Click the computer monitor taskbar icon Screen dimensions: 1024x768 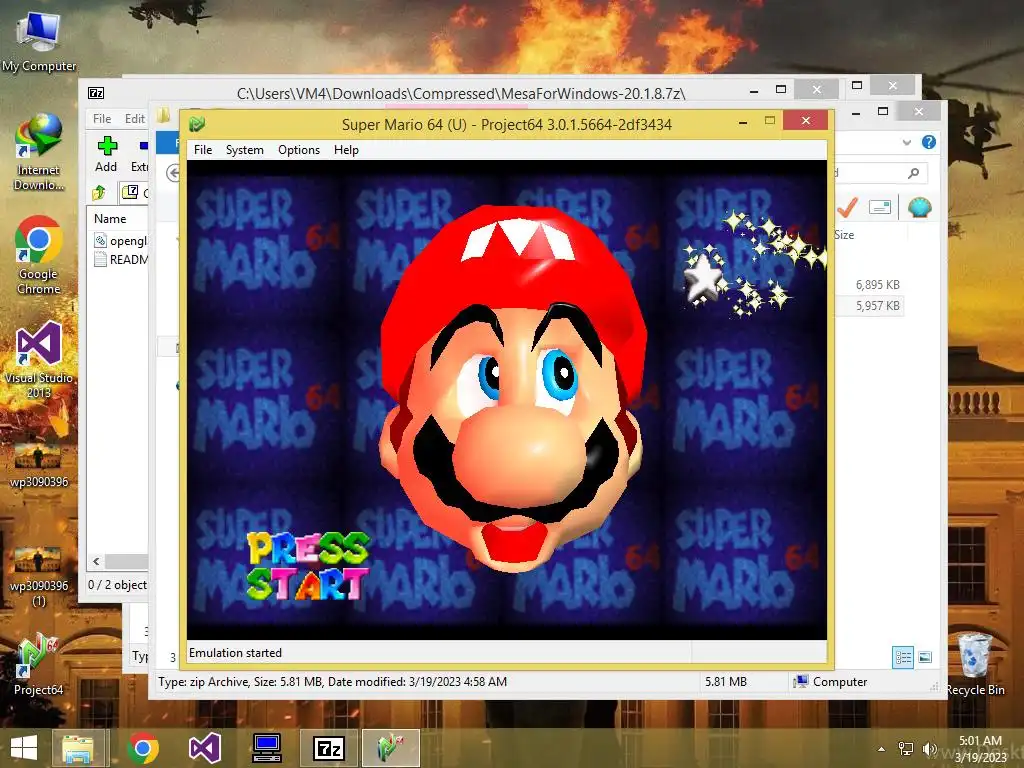click(x=267, y=748)
